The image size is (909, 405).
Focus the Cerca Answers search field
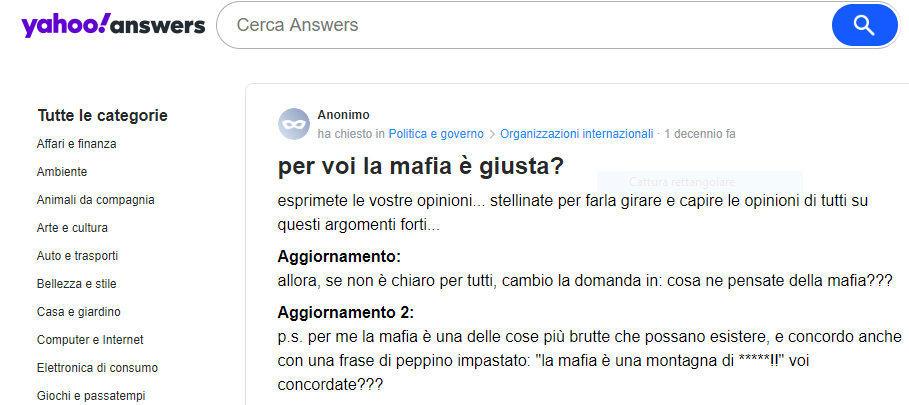(530, 25)
